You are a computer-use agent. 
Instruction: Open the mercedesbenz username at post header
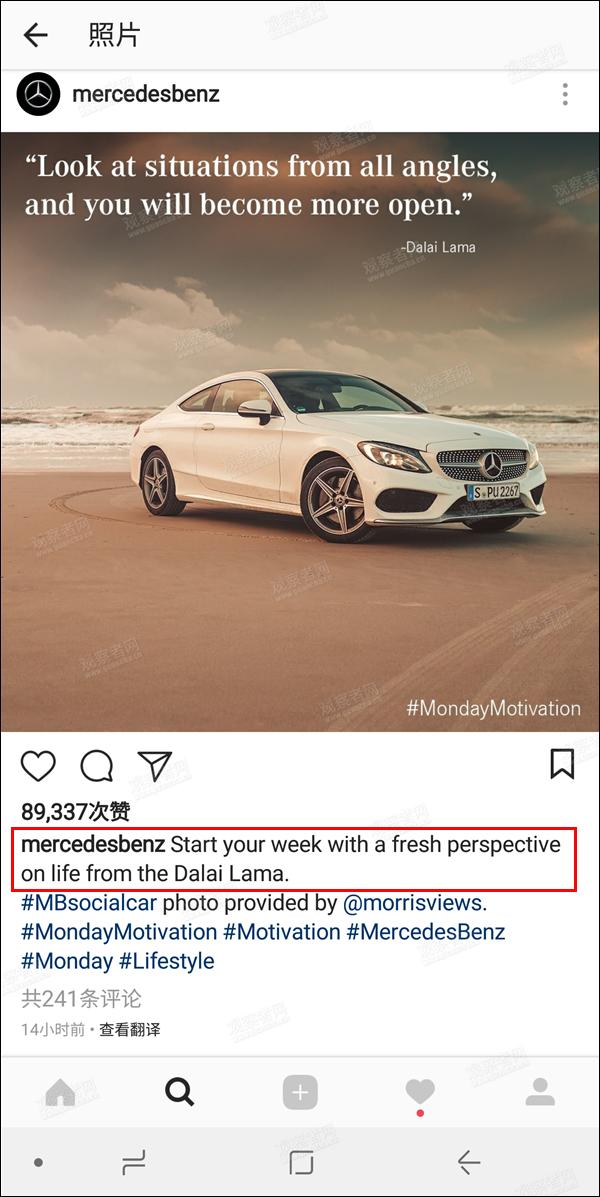pyautogui.click(x=146, y=94)
